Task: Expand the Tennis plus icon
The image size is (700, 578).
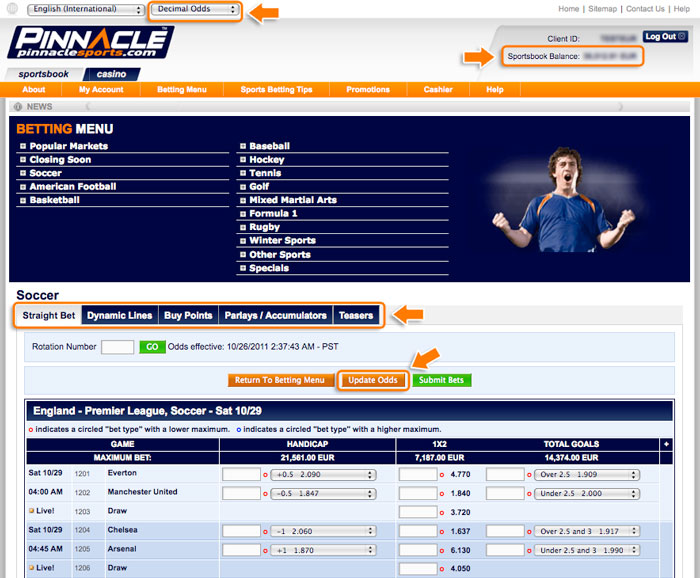Action: (243, 173)
